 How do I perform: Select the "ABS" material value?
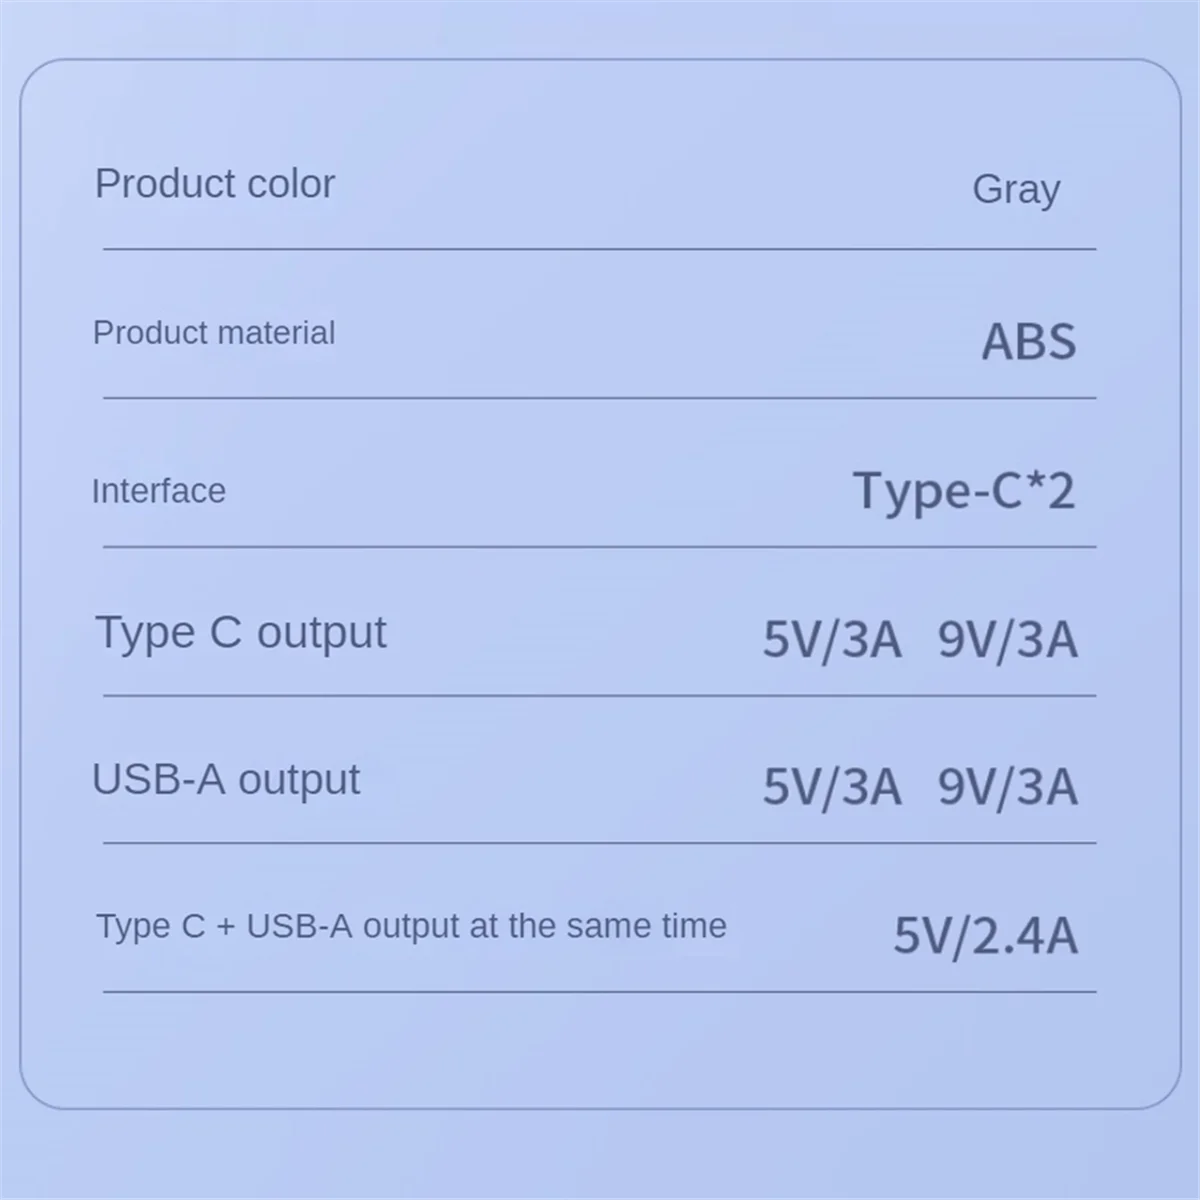pos(1028,342)
